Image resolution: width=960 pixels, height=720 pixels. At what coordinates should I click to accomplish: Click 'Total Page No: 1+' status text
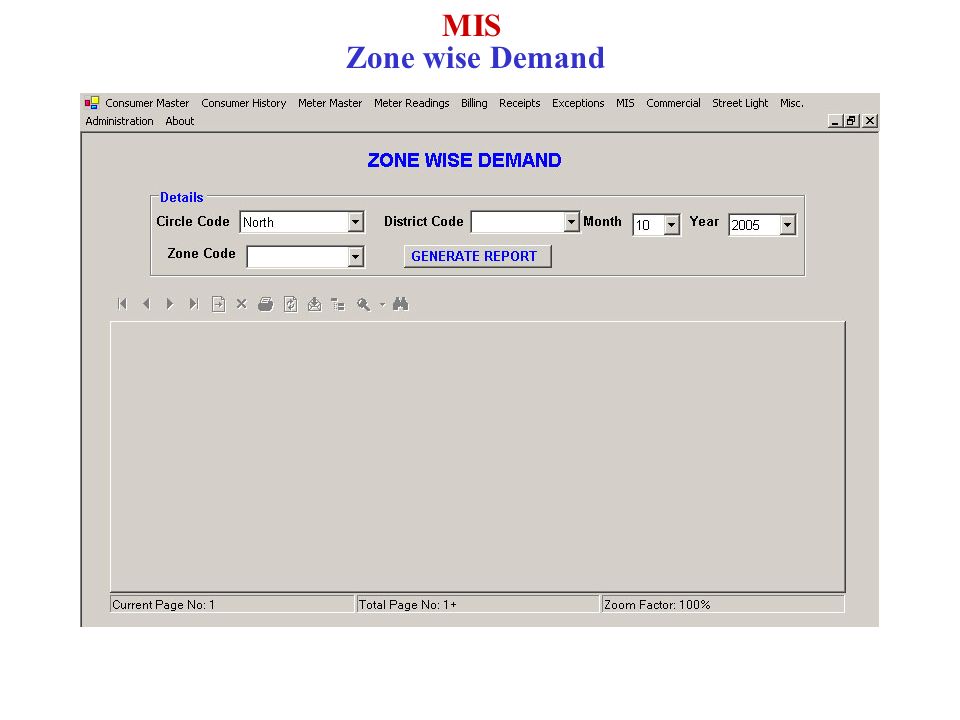pyautogui.click(x=407, y=604)
